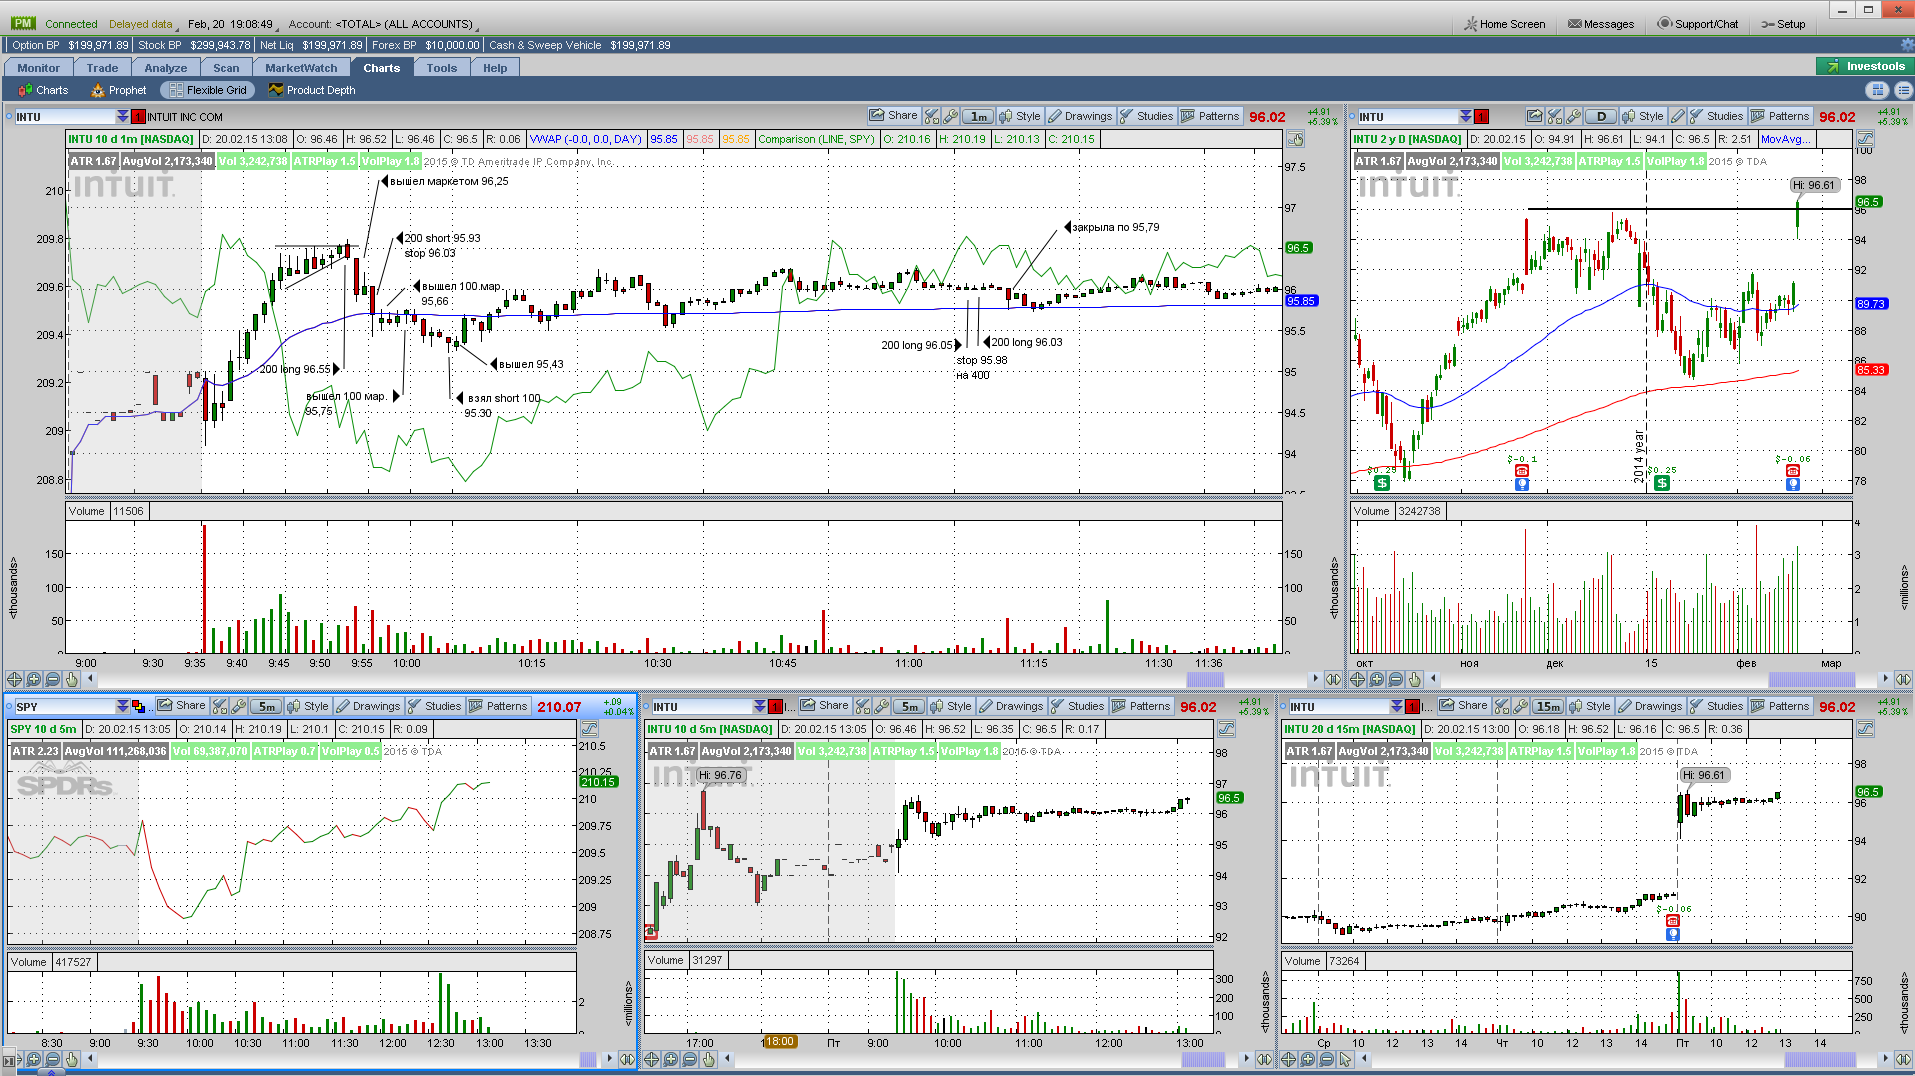Click drawing pencil icon on daily chart toolbar

click(1678, 116)
